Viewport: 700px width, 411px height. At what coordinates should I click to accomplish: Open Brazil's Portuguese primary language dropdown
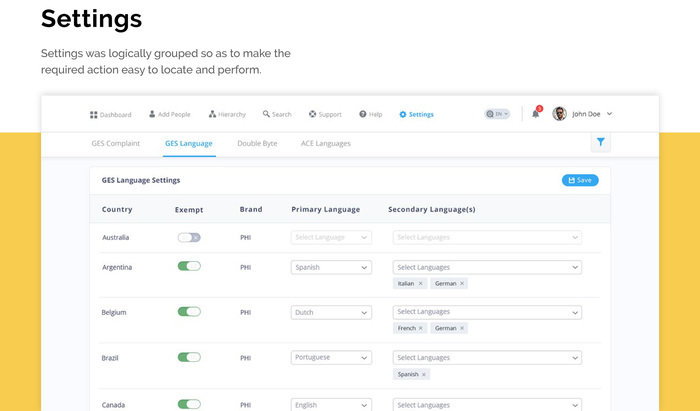(x=331, y=357)
